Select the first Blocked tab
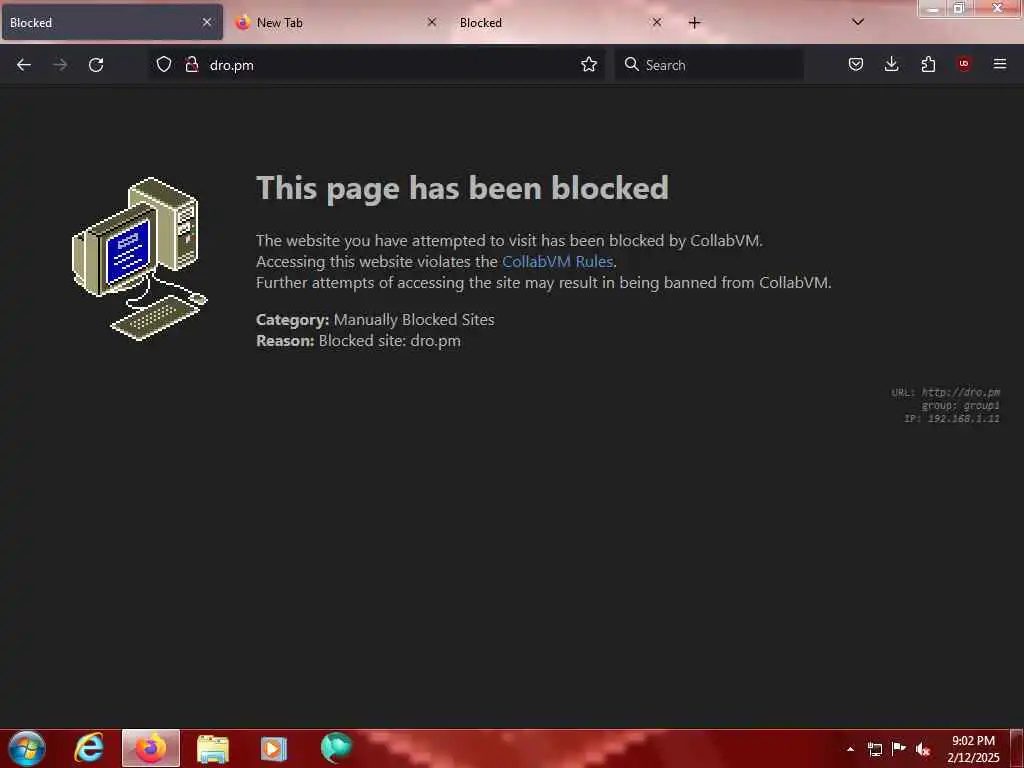1024x768 pixels. 112,23
